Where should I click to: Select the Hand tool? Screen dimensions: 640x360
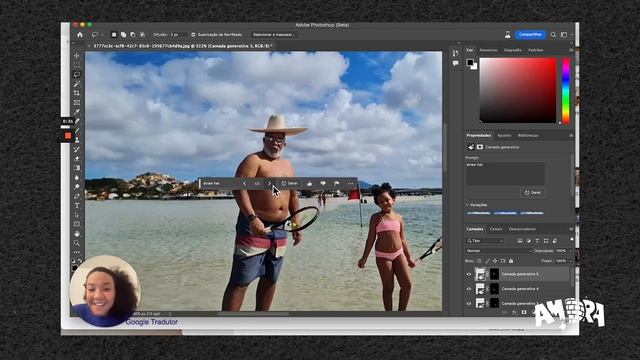point(77,234)
